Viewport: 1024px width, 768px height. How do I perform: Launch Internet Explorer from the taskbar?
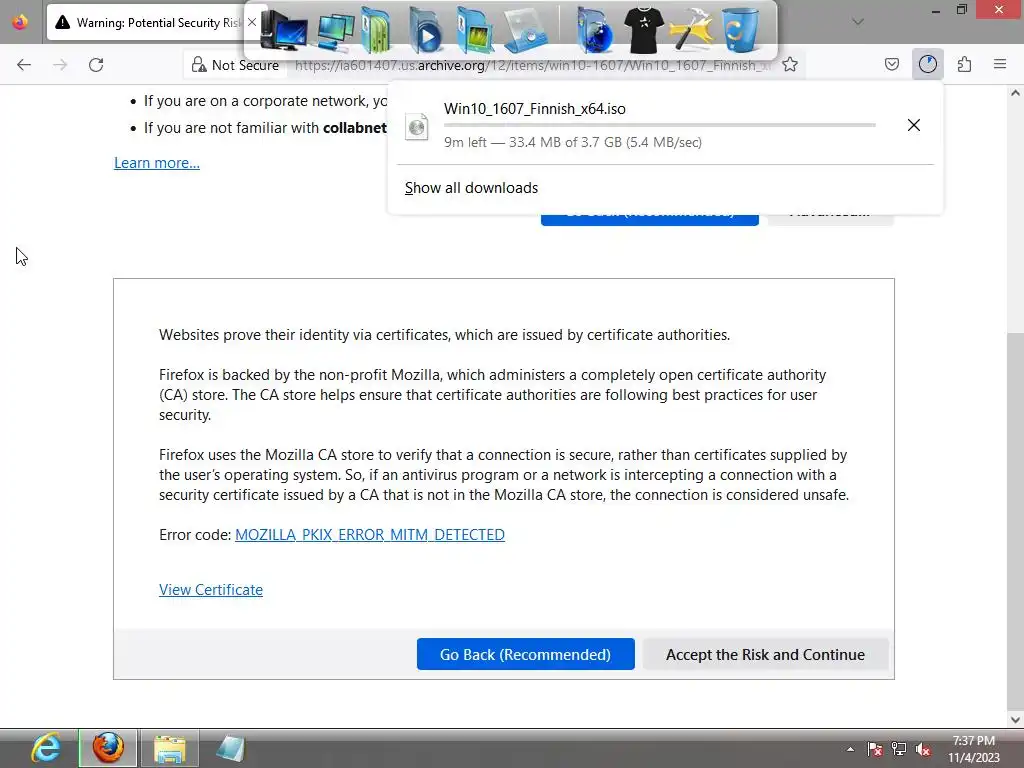pyautogui.click(x=46, y=748)
